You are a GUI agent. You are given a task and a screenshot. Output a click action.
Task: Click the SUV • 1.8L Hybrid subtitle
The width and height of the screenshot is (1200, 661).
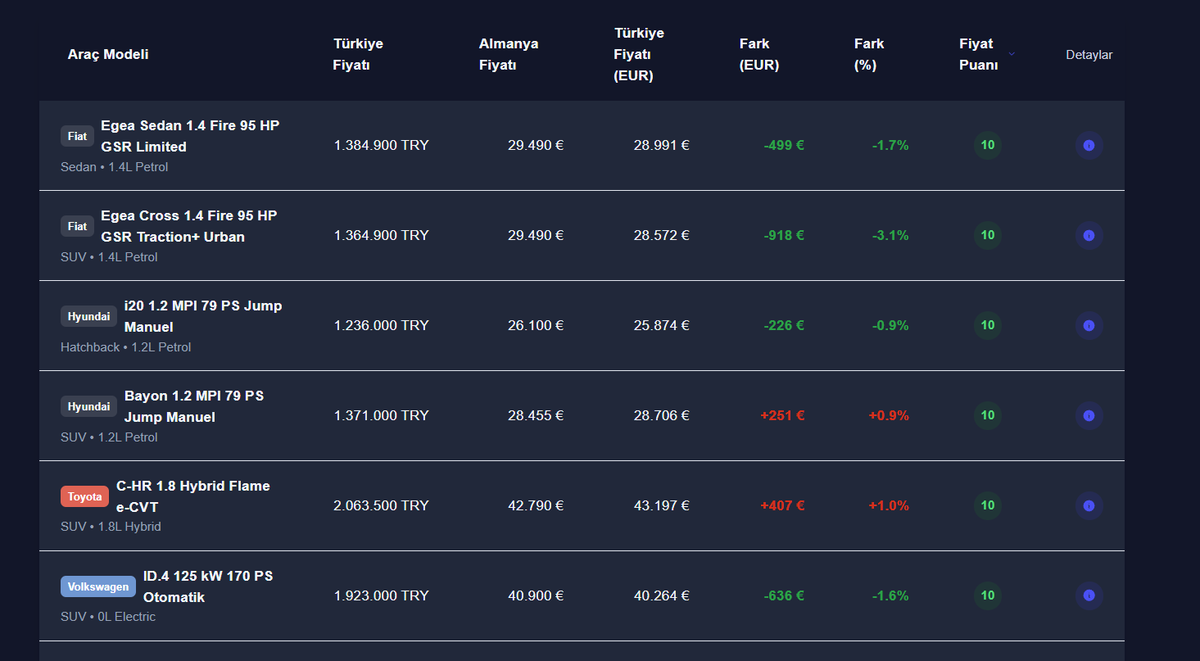coord(111,527)
